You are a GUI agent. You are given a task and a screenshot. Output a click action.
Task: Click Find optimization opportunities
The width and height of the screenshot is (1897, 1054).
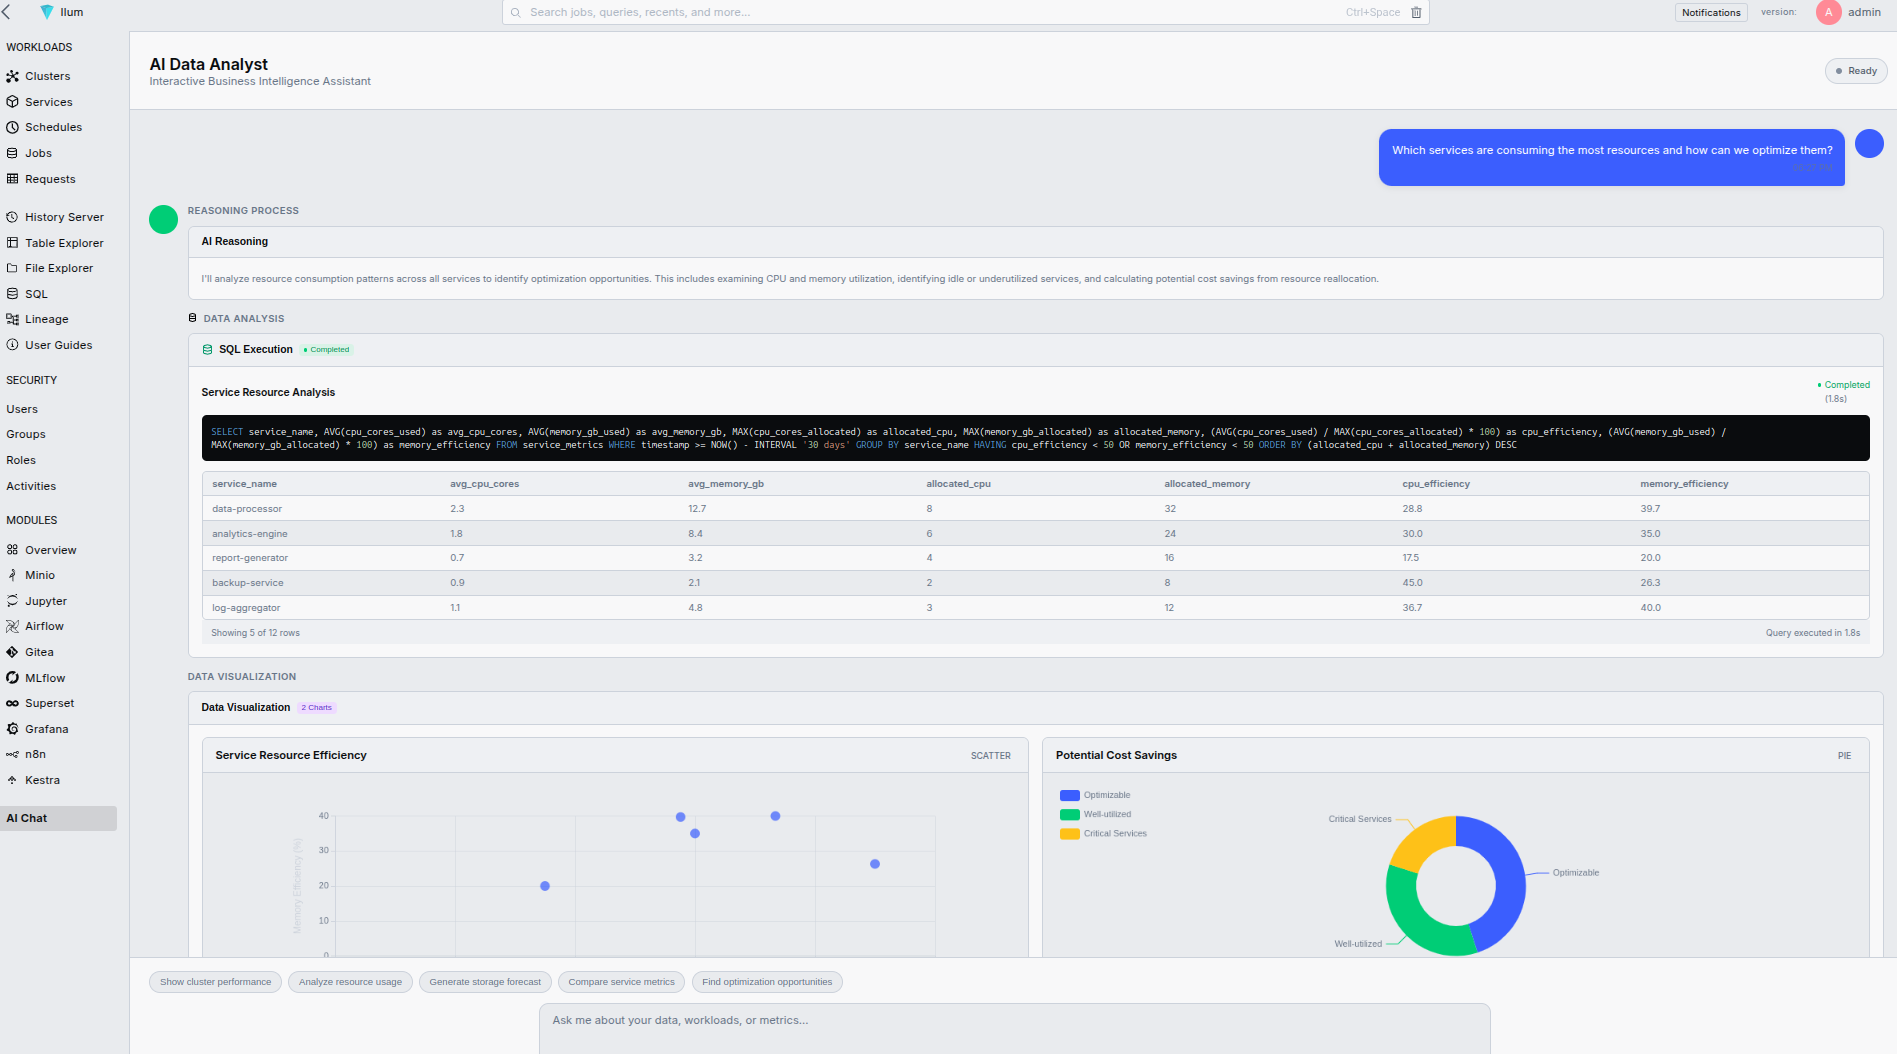(x=766, y=982)
